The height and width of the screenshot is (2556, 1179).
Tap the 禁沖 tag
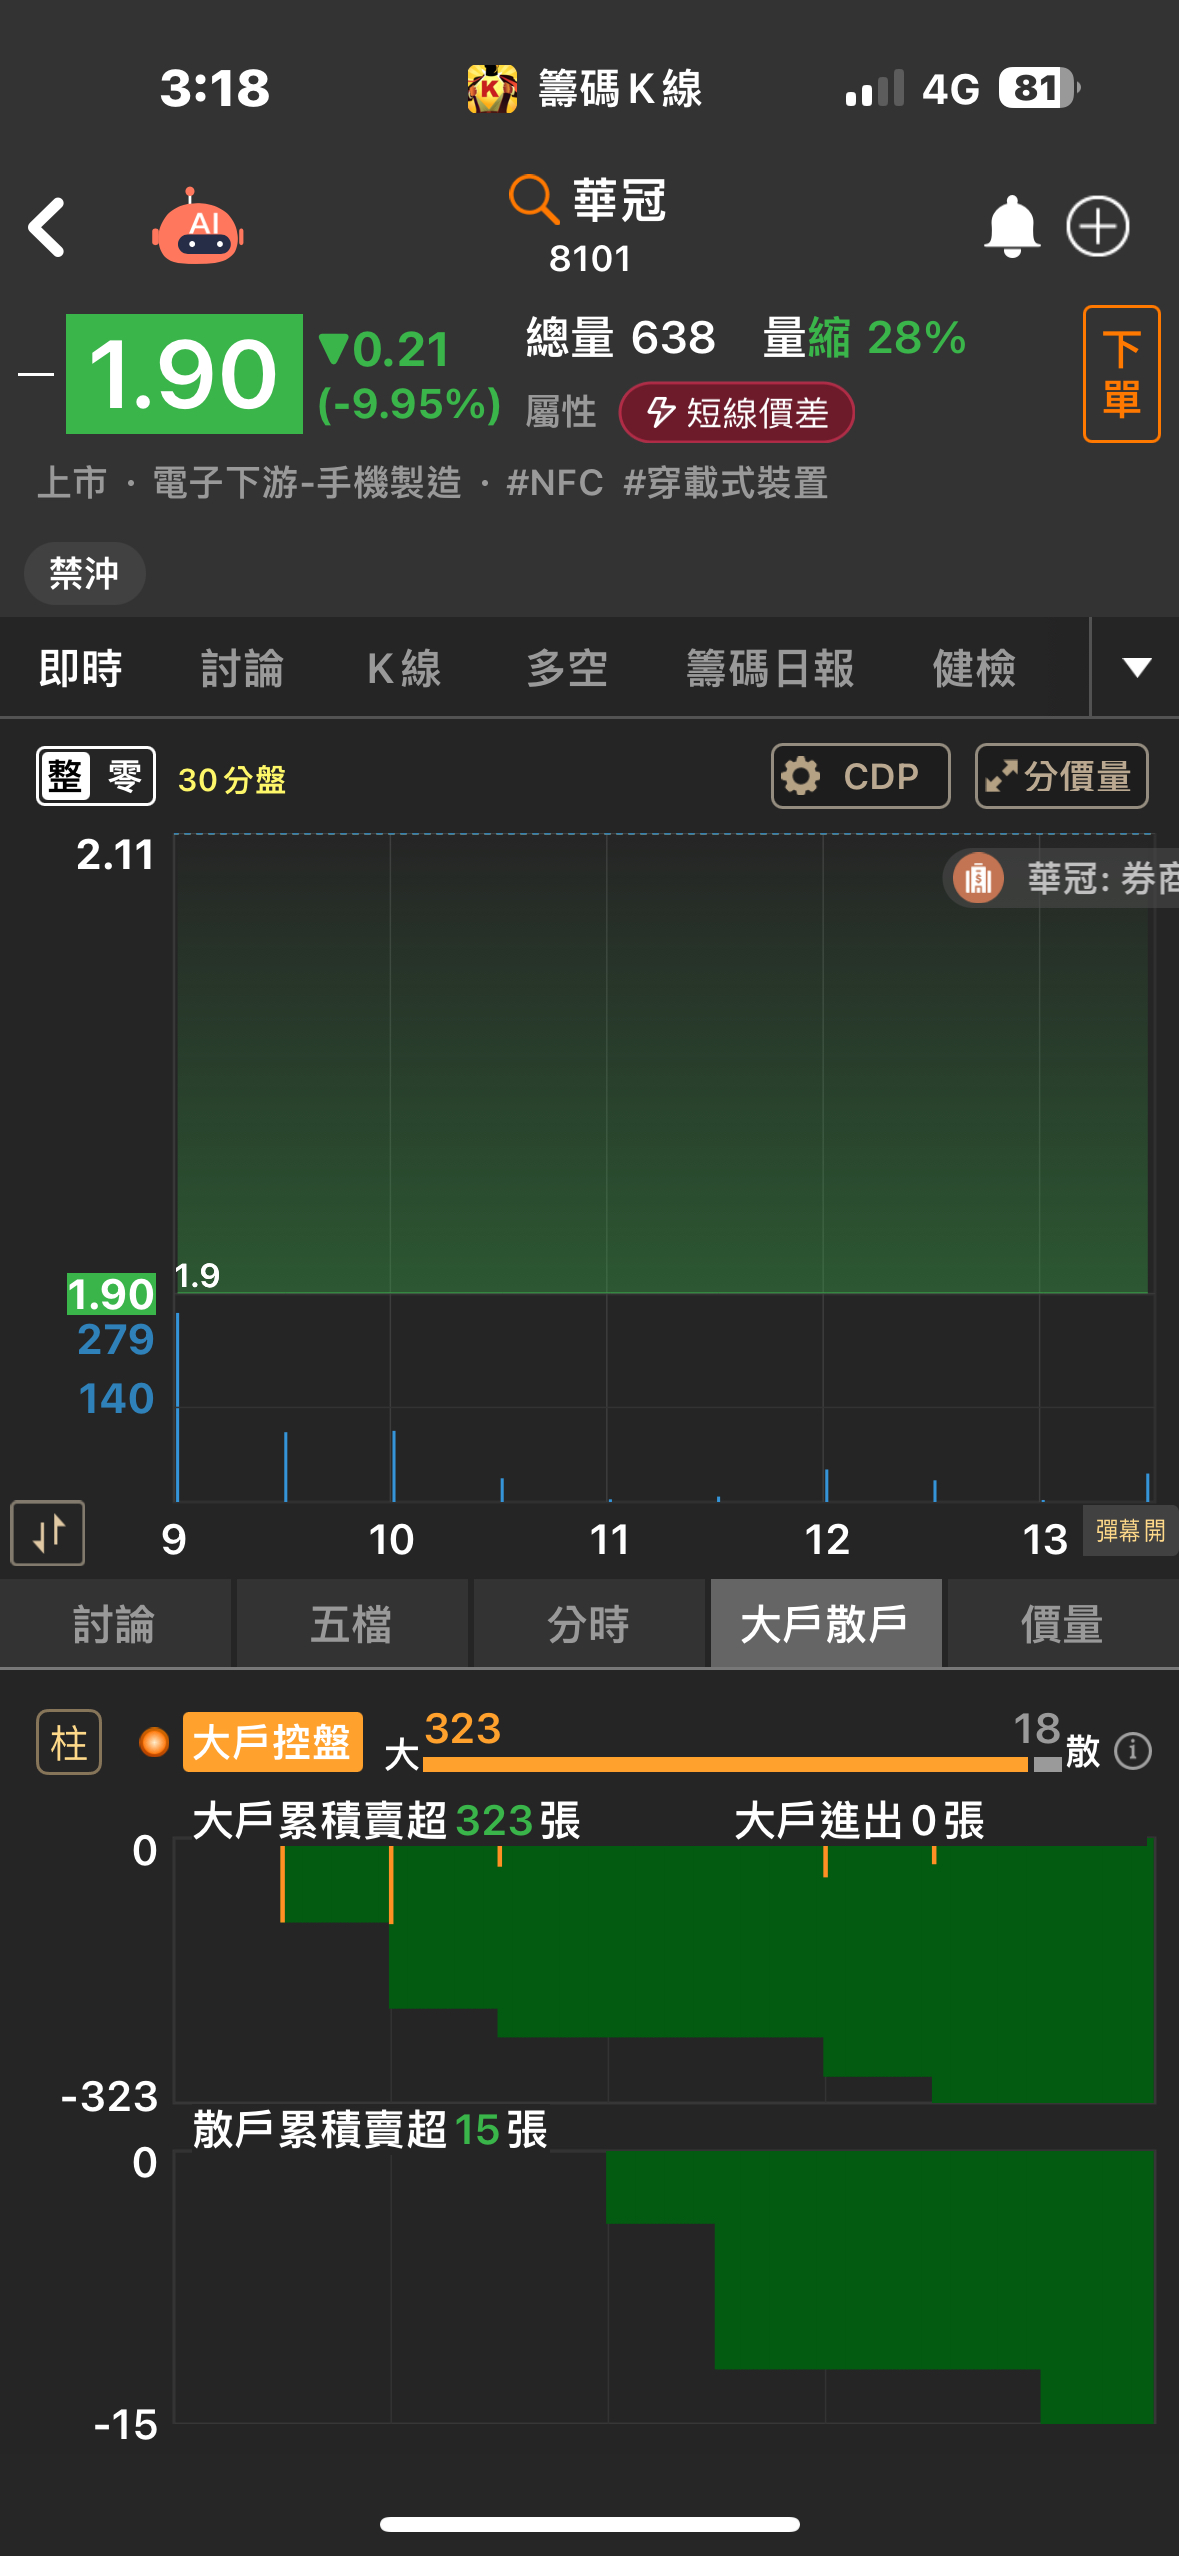coord(85,573)
